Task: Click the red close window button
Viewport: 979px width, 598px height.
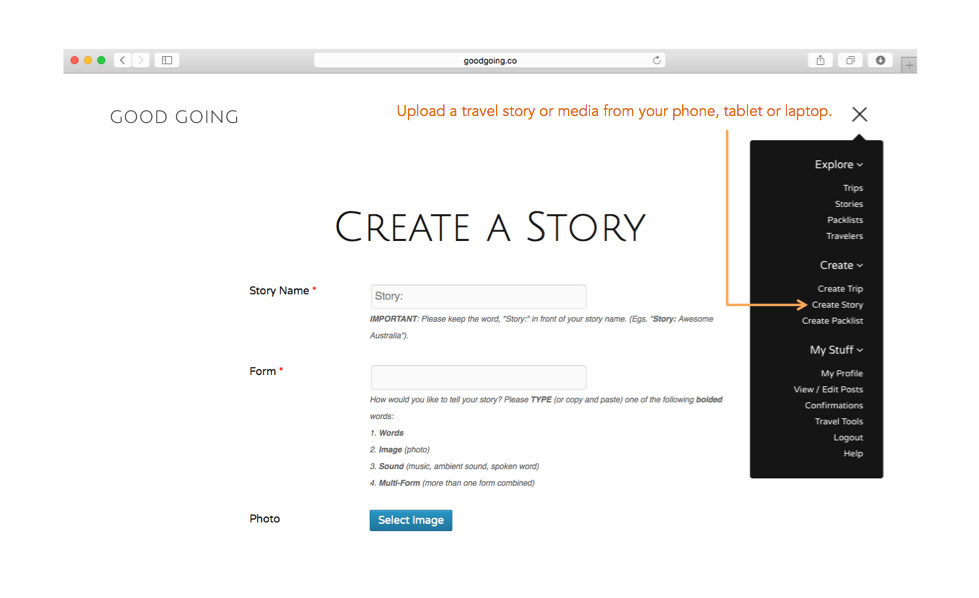Action: coord(75,60)
